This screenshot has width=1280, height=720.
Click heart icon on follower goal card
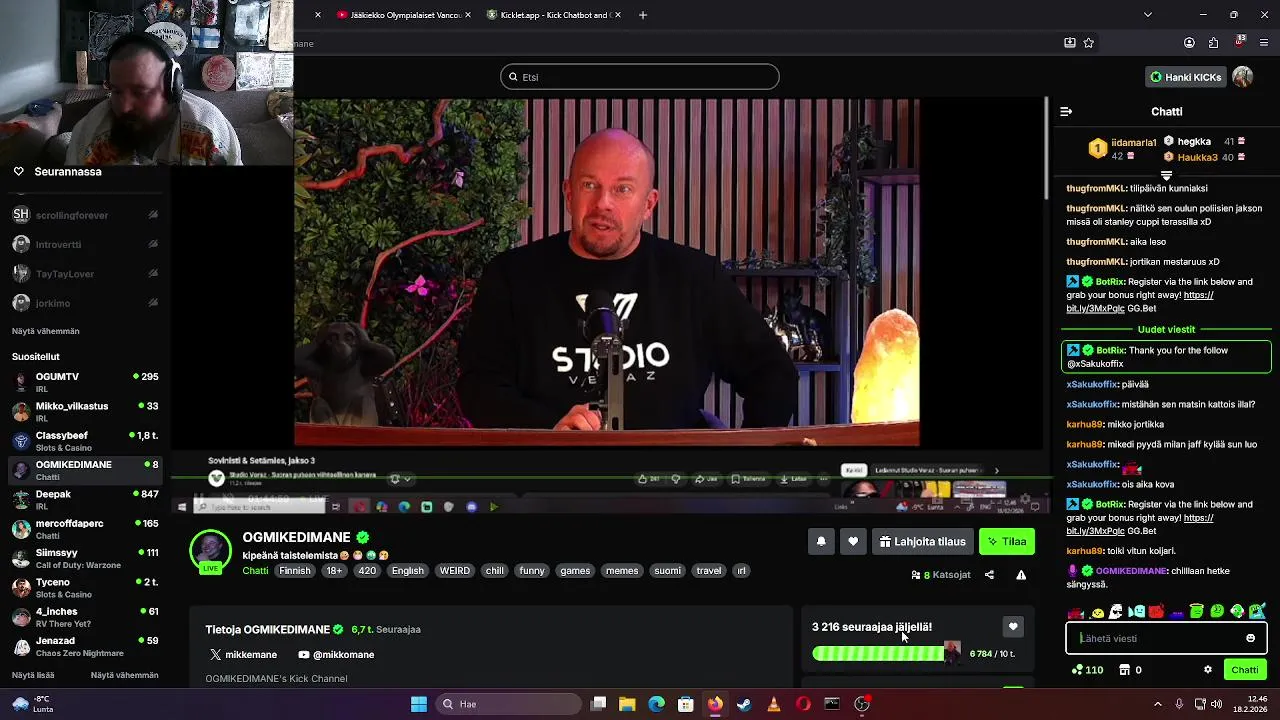[1013, 627]
